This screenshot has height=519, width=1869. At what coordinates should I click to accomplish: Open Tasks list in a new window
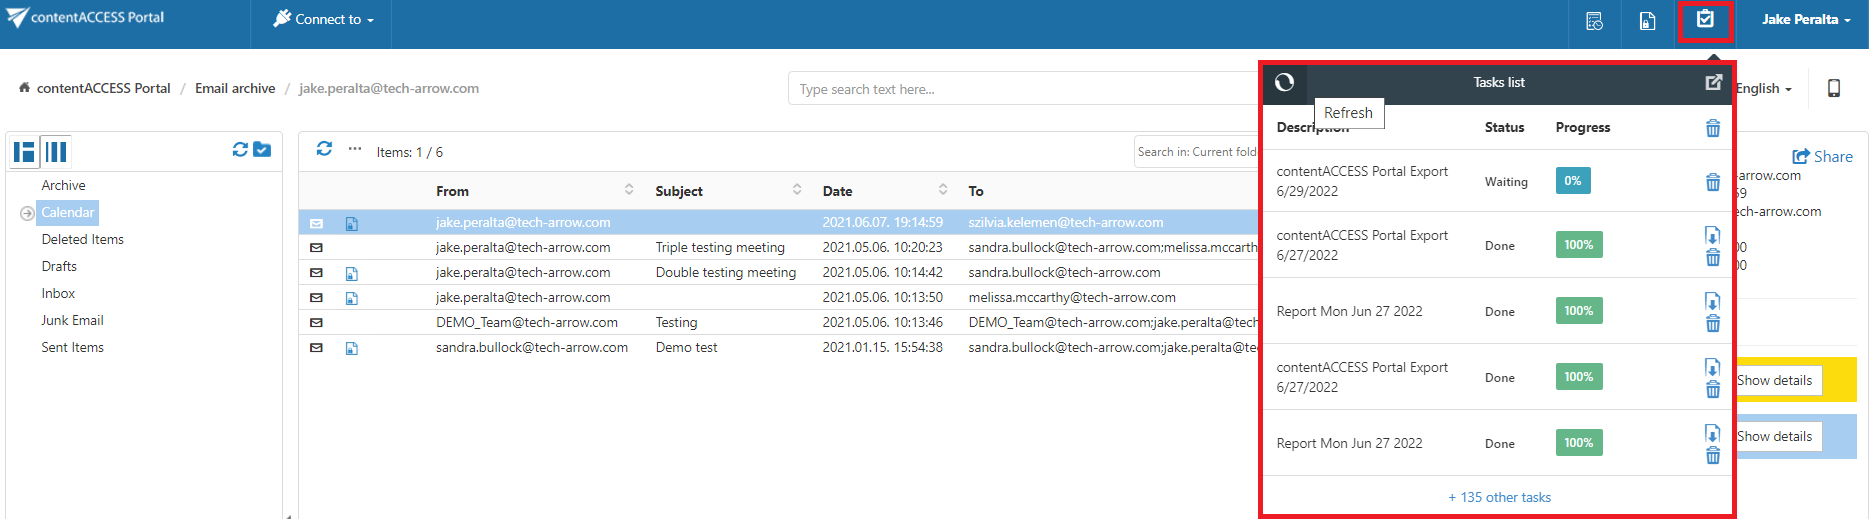click(x=1713, y=82)
